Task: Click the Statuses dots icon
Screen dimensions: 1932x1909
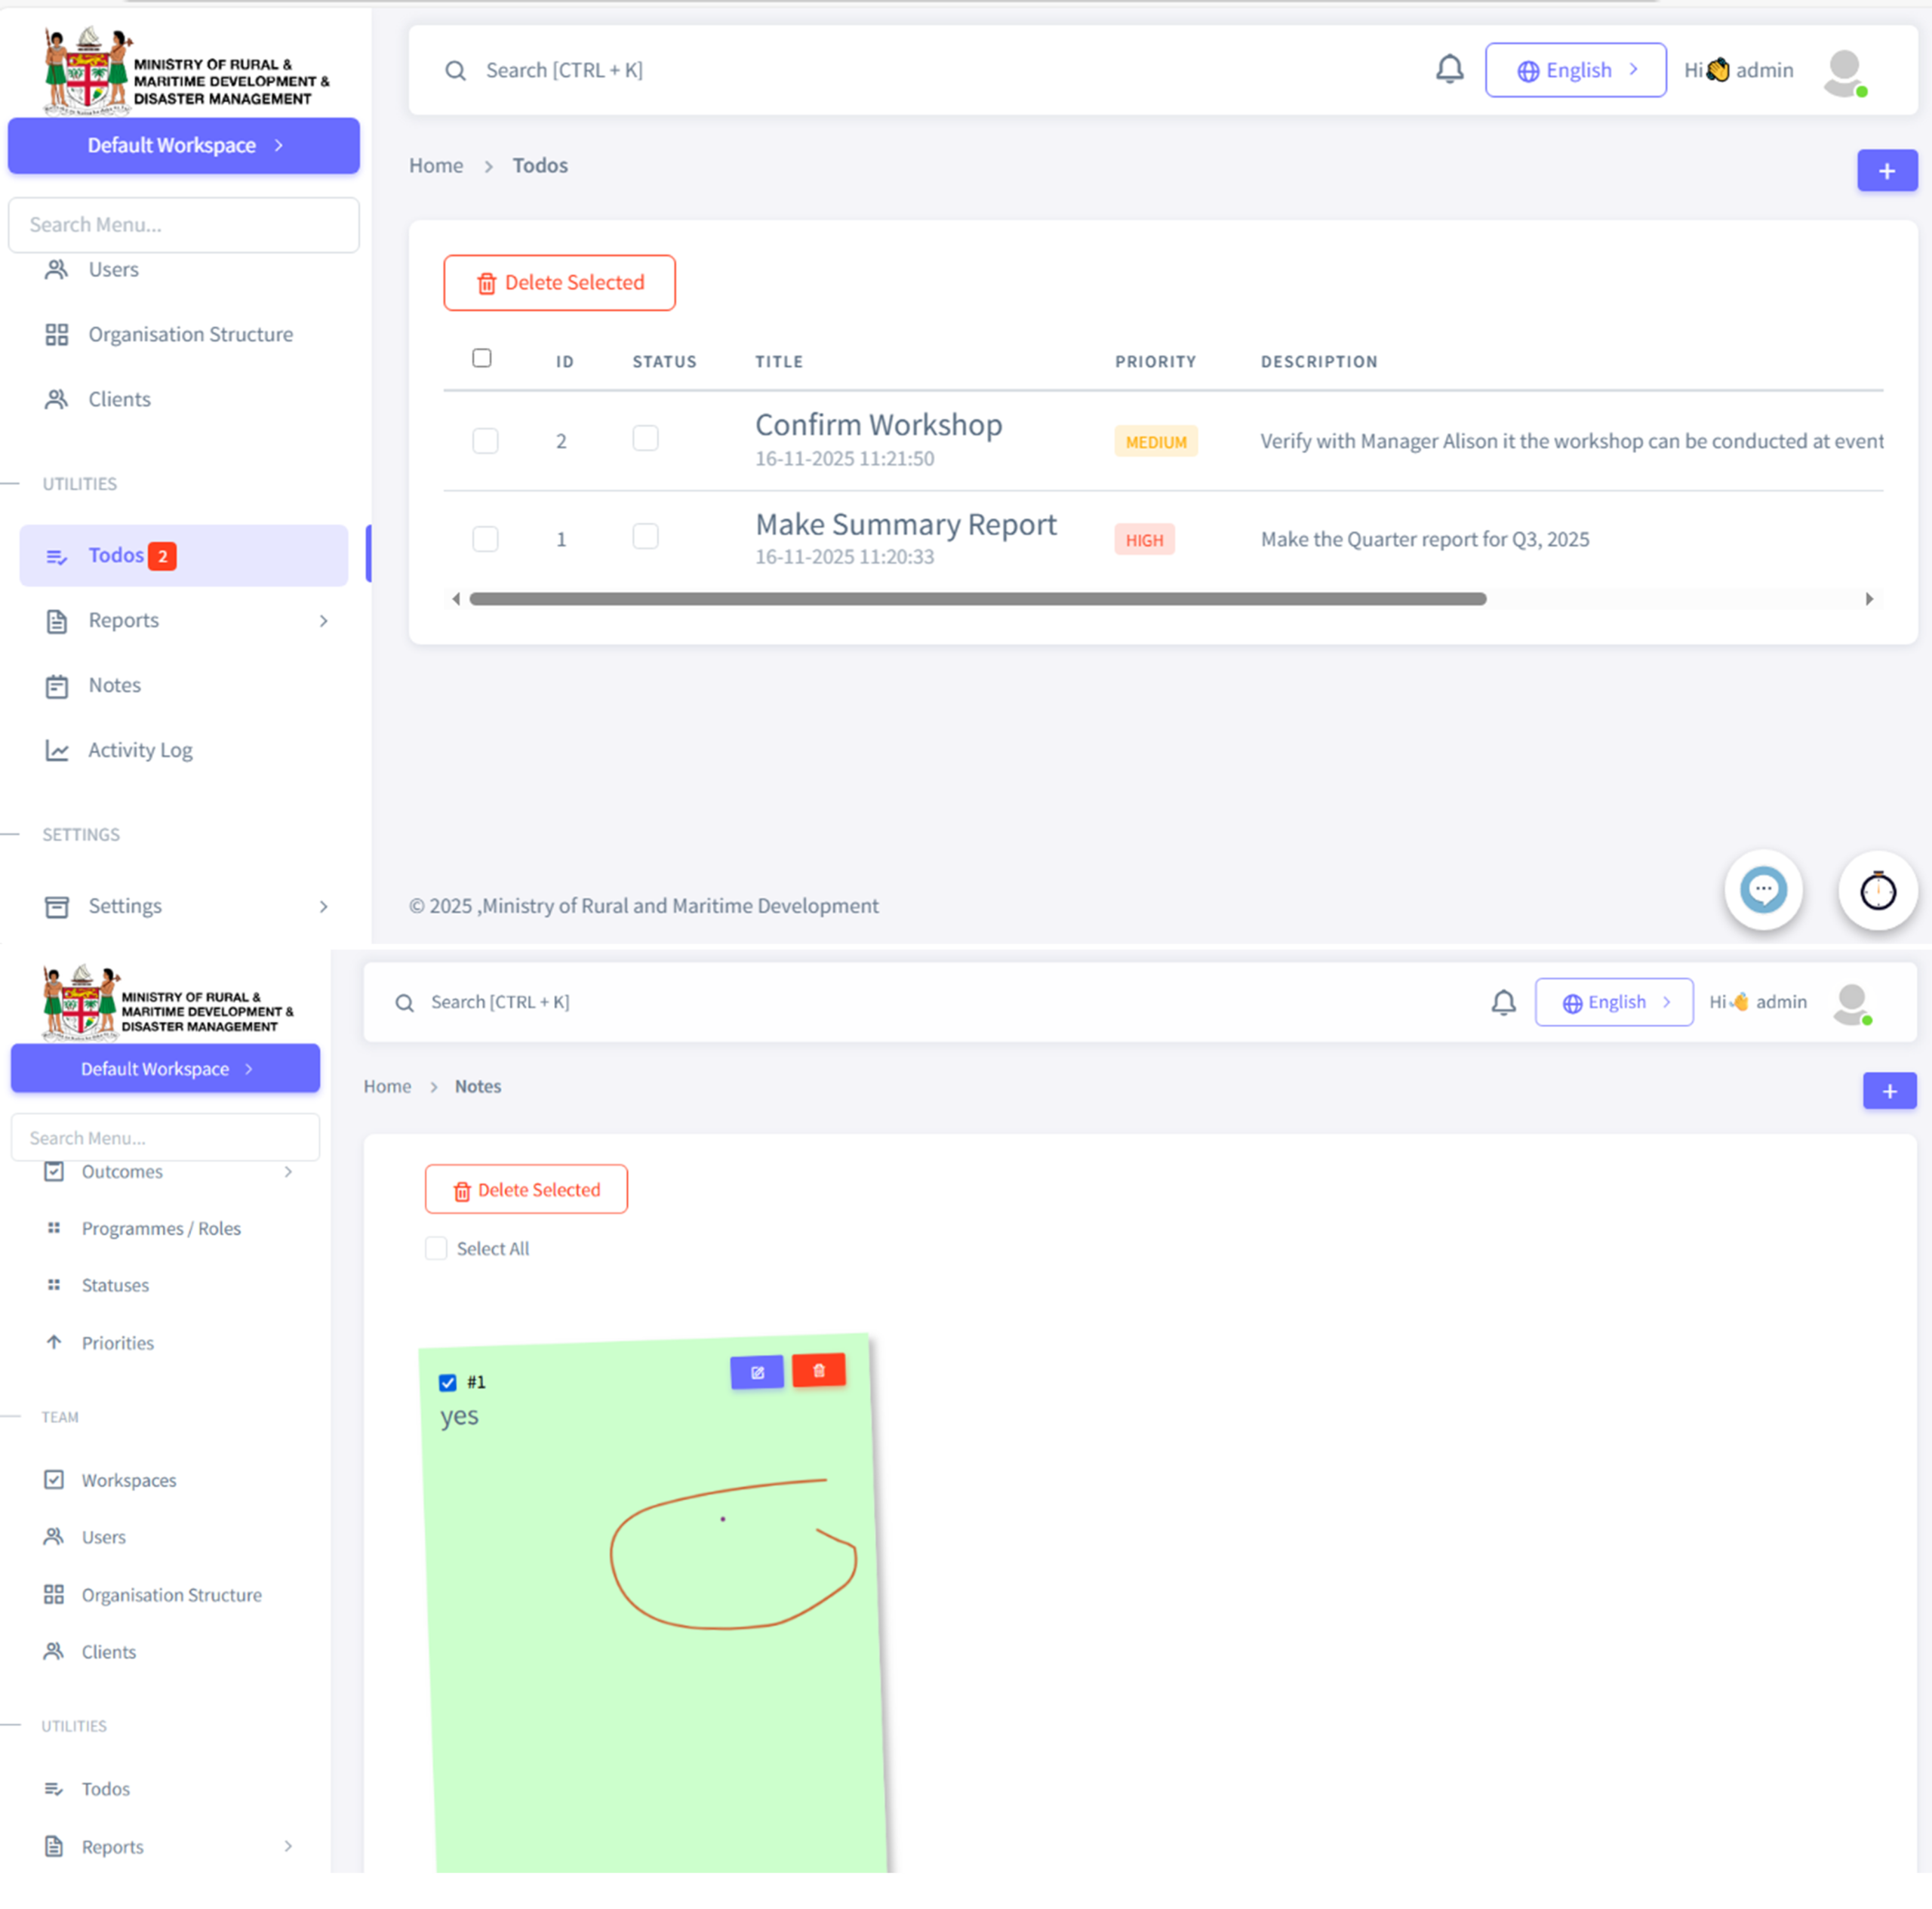Action: click(54, 1284)
